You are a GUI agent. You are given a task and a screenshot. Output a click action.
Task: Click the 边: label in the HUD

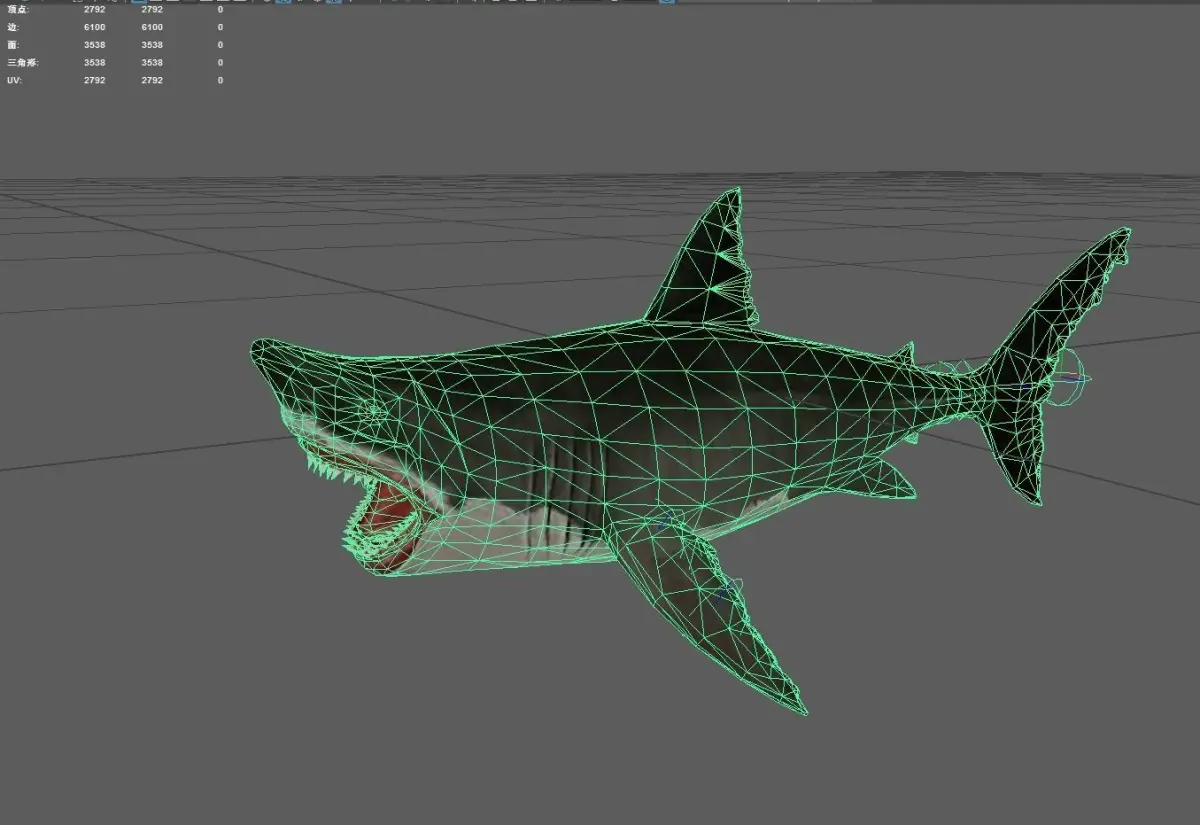click(x=12, y=27)
